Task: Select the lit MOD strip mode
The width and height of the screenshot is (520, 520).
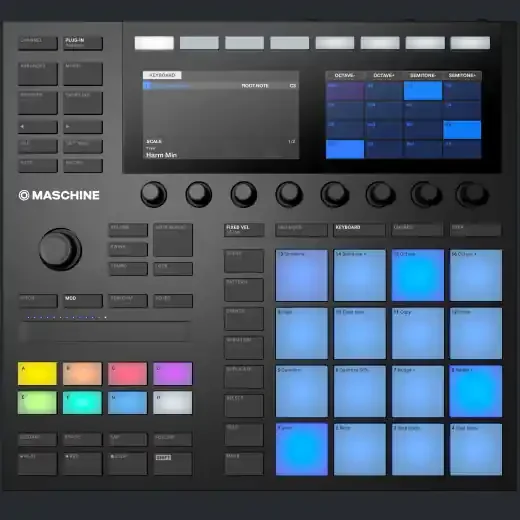Action: pyautogui.click(x=83, y=301)
